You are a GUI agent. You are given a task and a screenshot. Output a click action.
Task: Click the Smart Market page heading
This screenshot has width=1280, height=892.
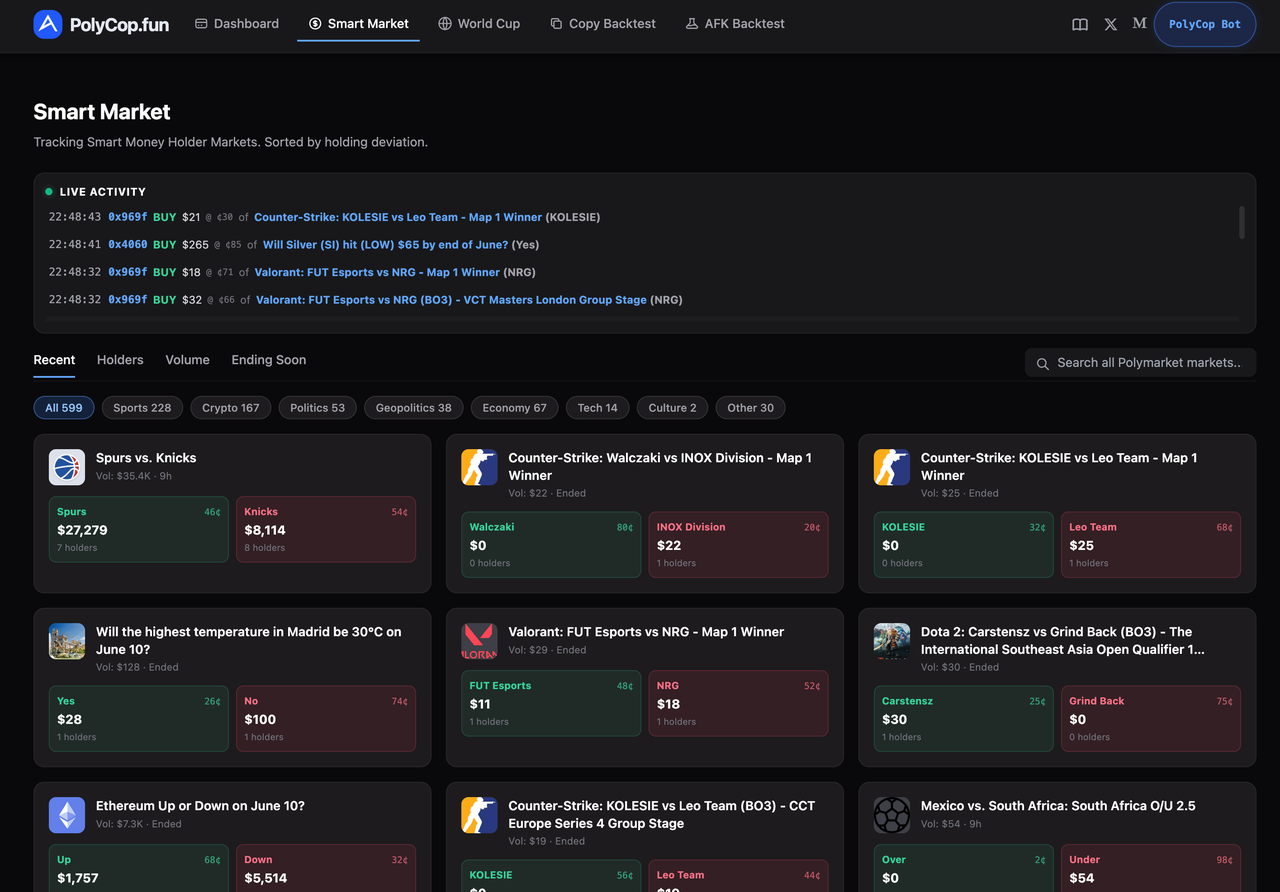[102, 112]
